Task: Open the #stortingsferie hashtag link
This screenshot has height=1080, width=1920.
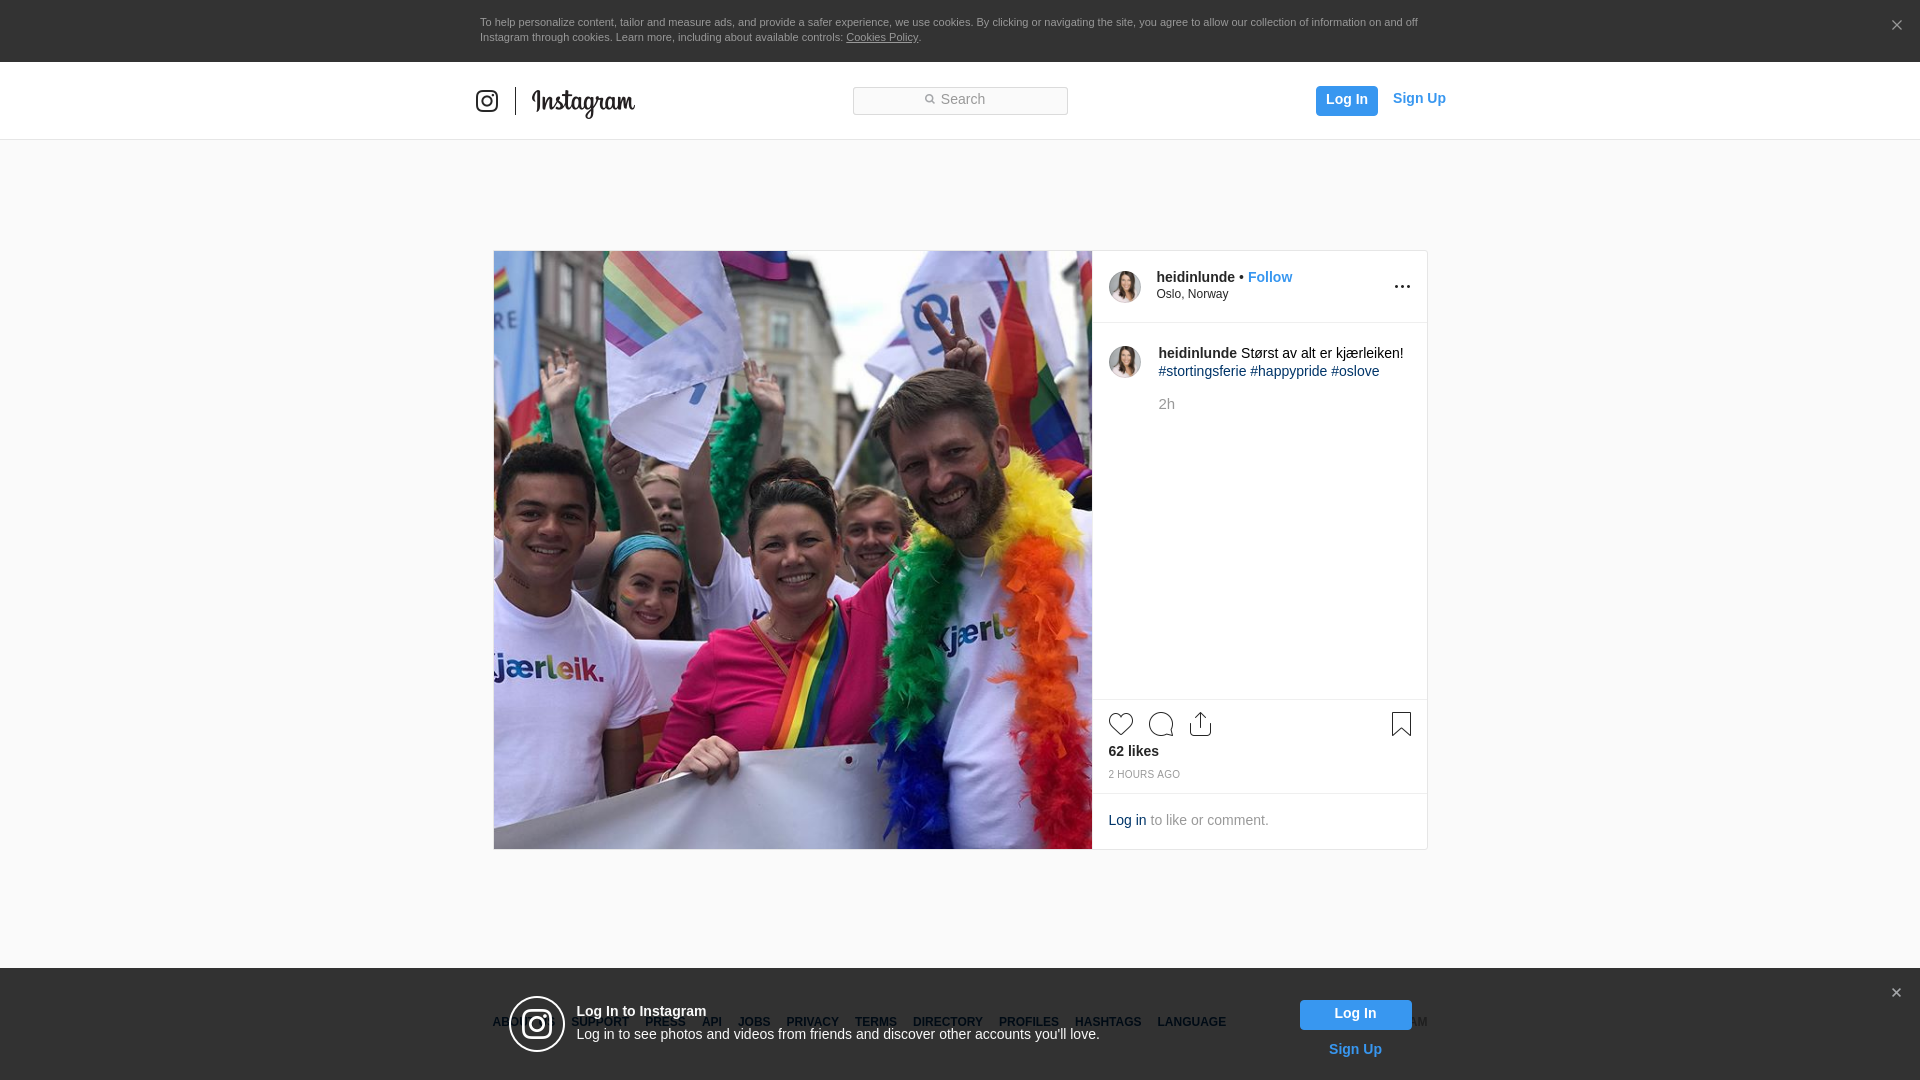Action: tap(1202, 371)
